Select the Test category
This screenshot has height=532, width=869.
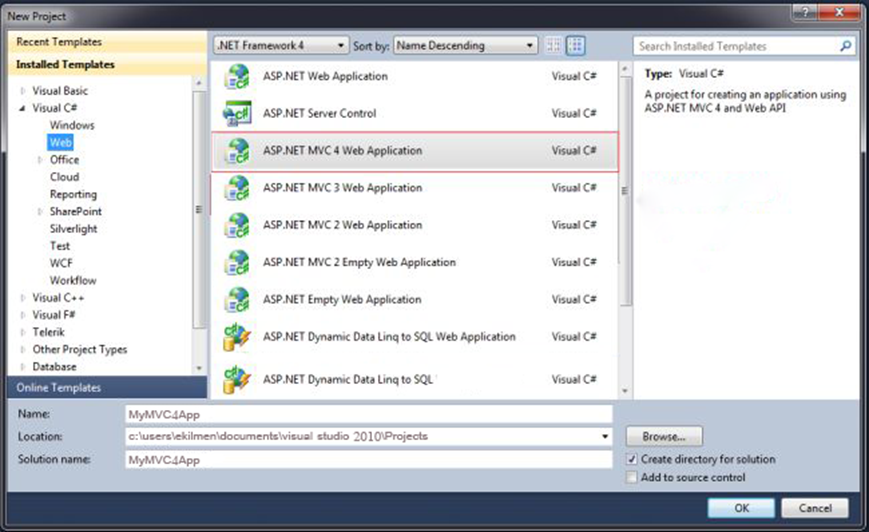(x=60, y=246)
